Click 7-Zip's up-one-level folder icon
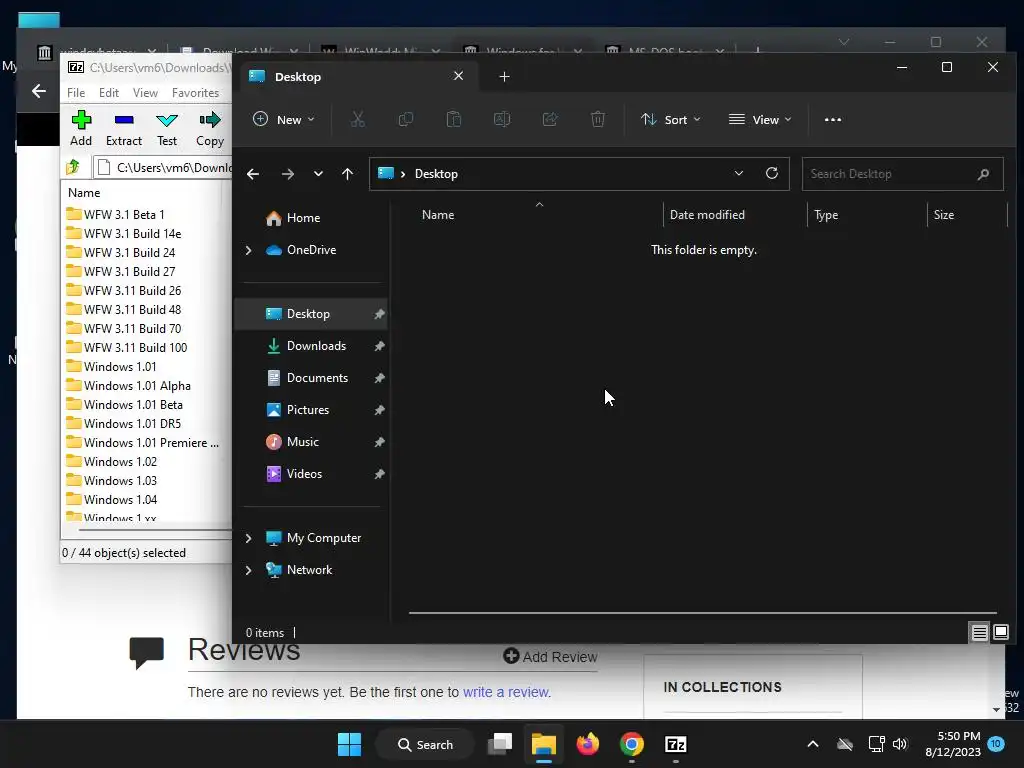This screenshot has height=768, width=1024. click(73, 167)
